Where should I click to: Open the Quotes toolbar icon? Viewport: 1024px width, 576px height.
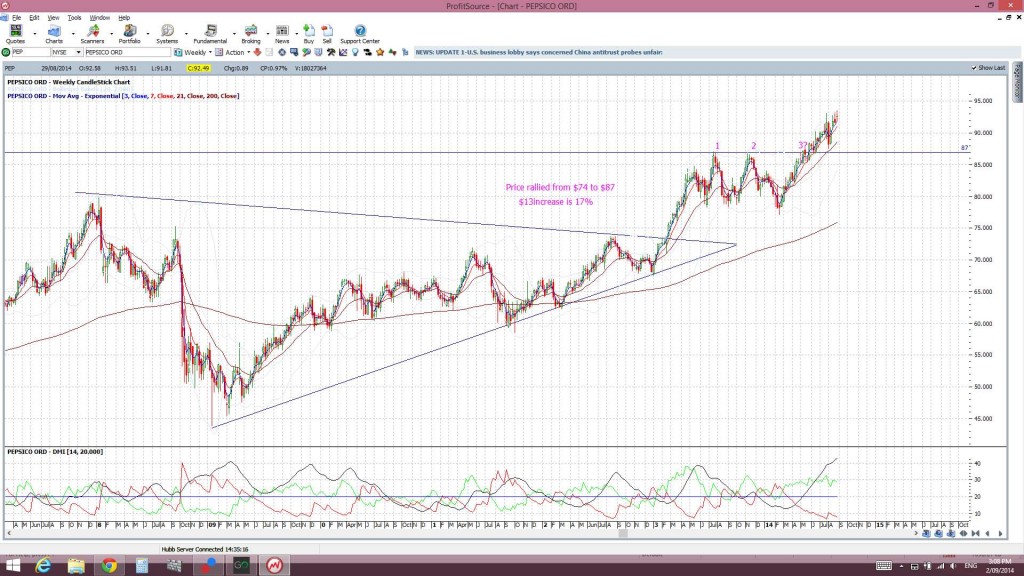tap(15, 34)
